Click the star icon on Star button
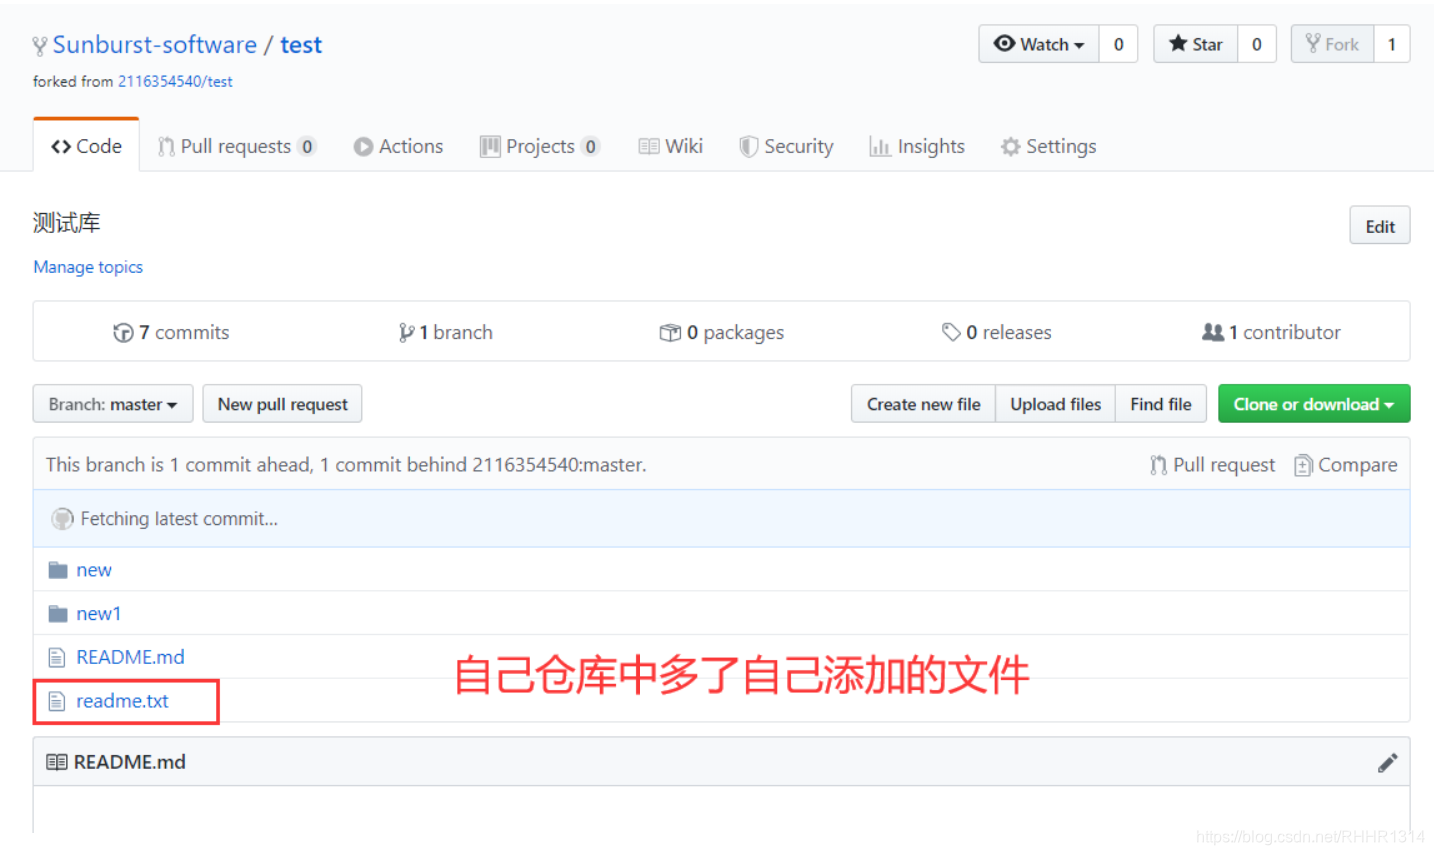This screenshot has width=1434, height=855. click(x=1178, y=43)
